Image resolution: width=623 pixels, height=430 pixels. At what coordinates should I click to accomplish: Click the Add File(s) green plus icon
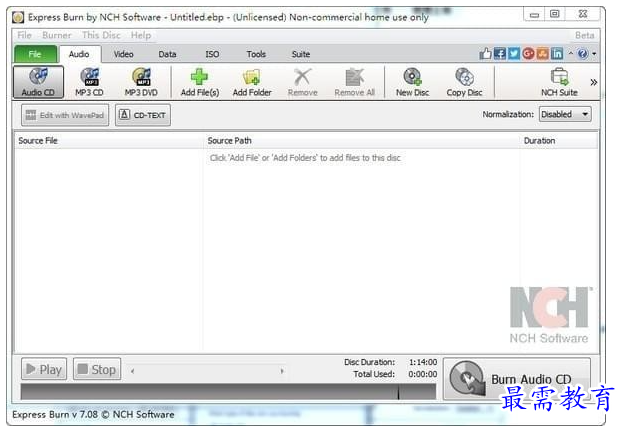click(199, 77)
